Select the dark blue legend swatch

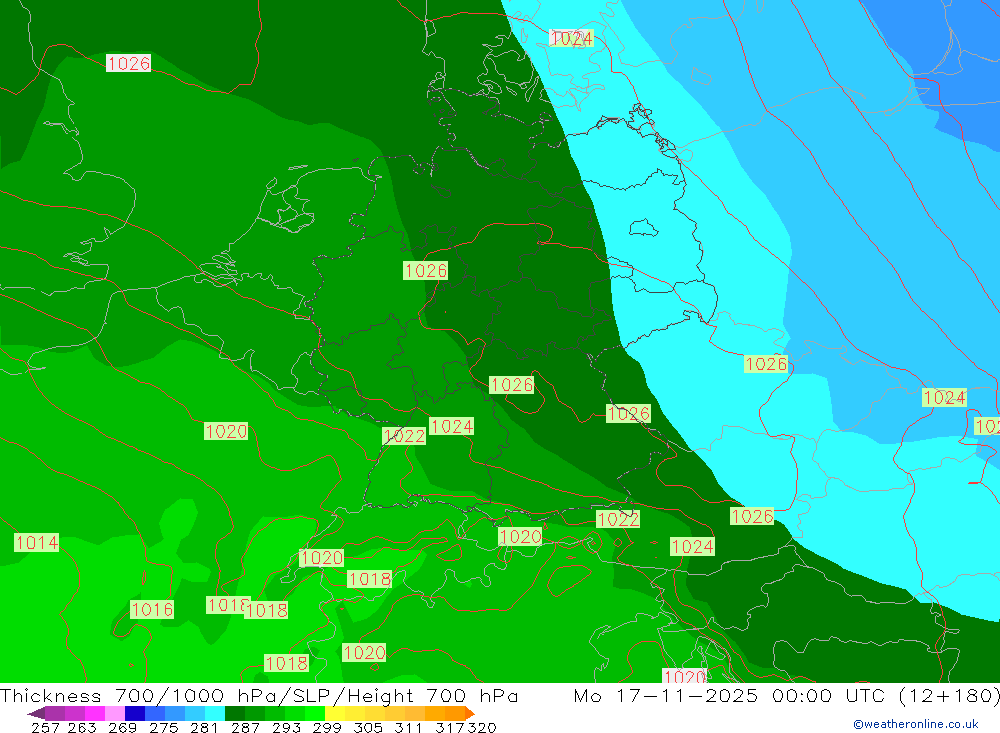click(135, 713)
